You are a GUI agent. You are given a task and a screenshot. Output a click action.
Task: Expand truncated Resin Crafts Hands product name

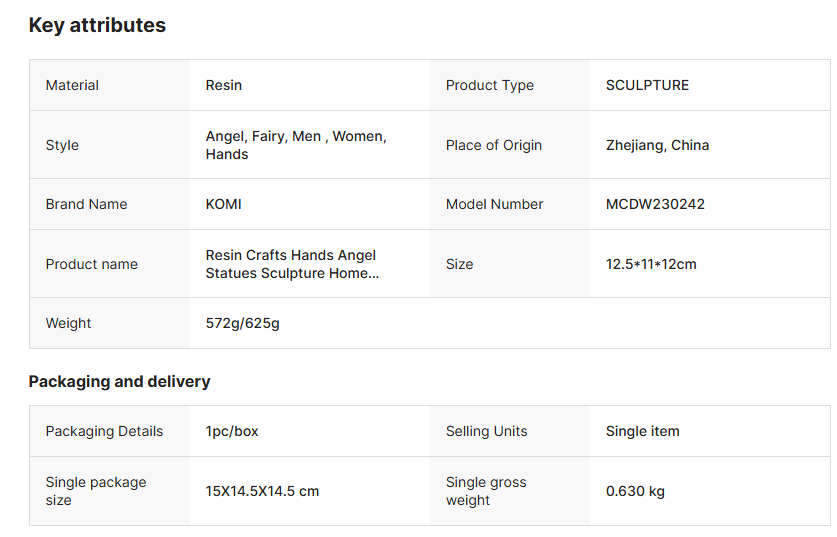[292, 264]
